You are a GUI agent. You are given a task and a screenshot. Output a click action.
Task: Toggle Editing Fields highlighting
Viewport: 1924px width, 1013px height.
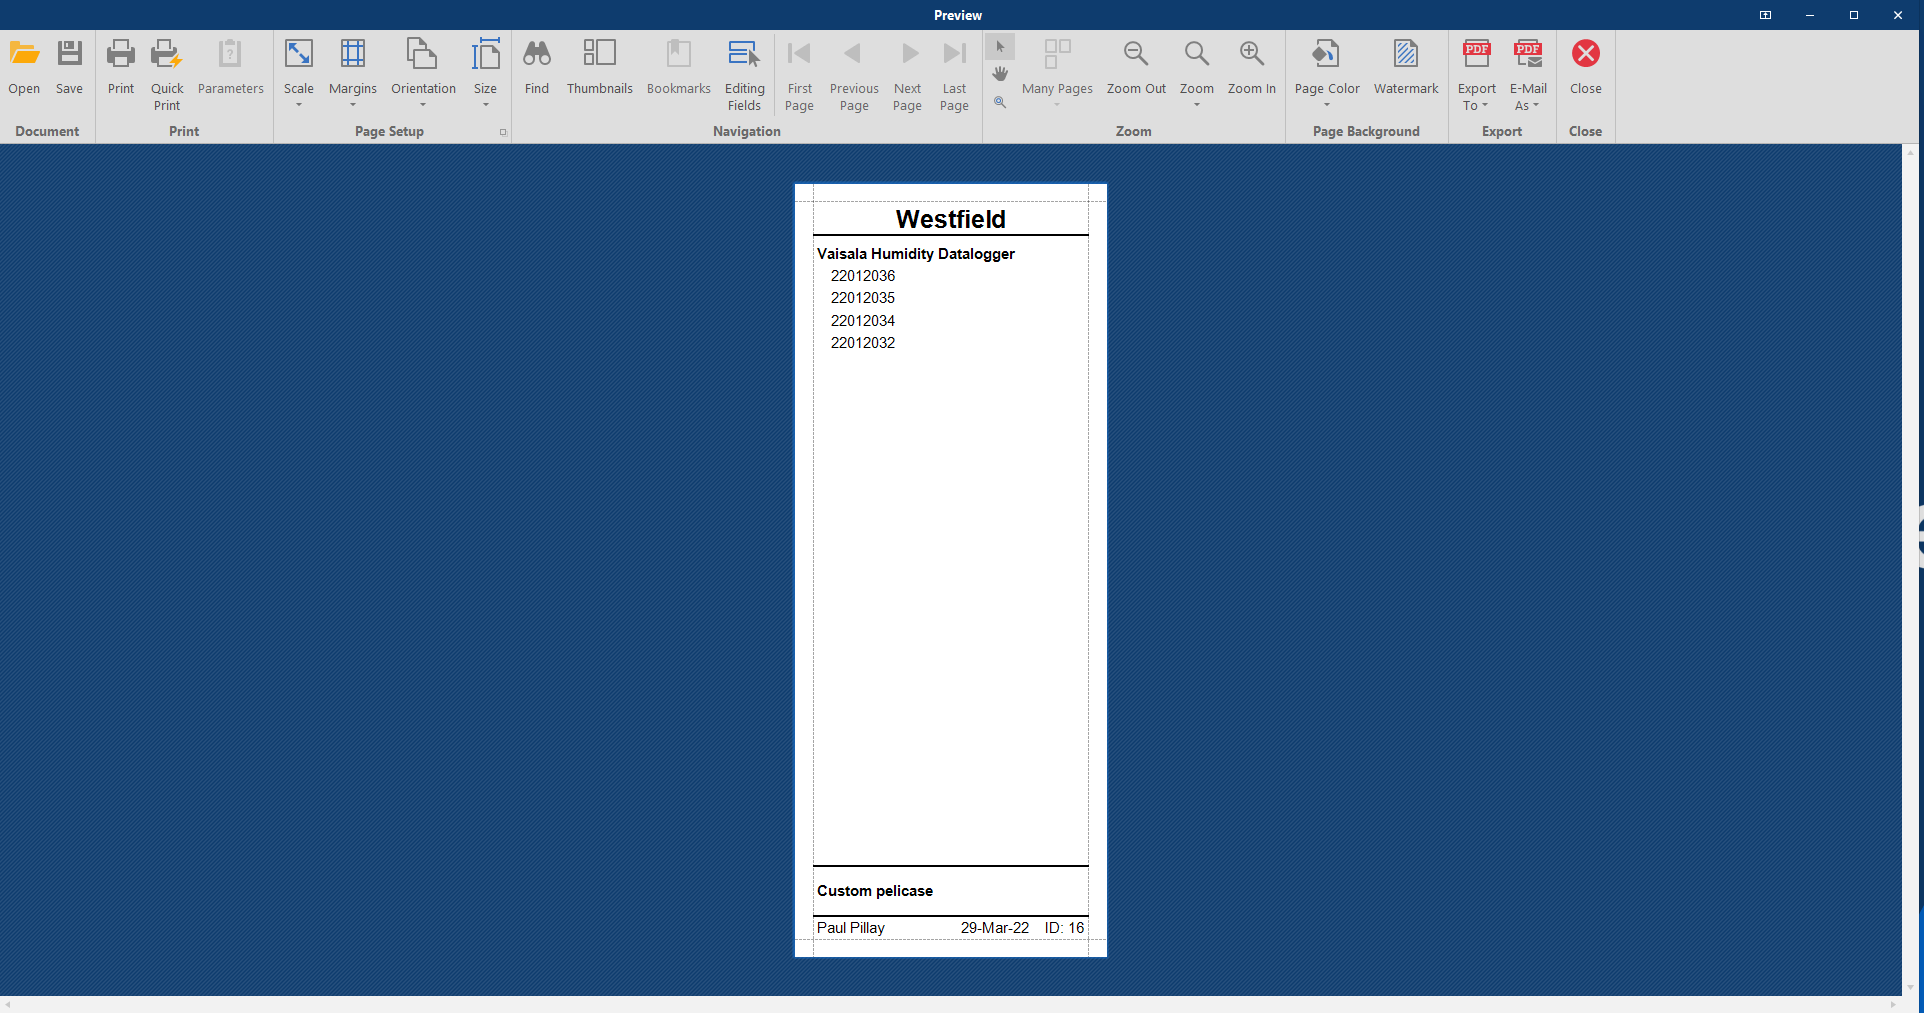pyautogui.click(x=745, y=54)
